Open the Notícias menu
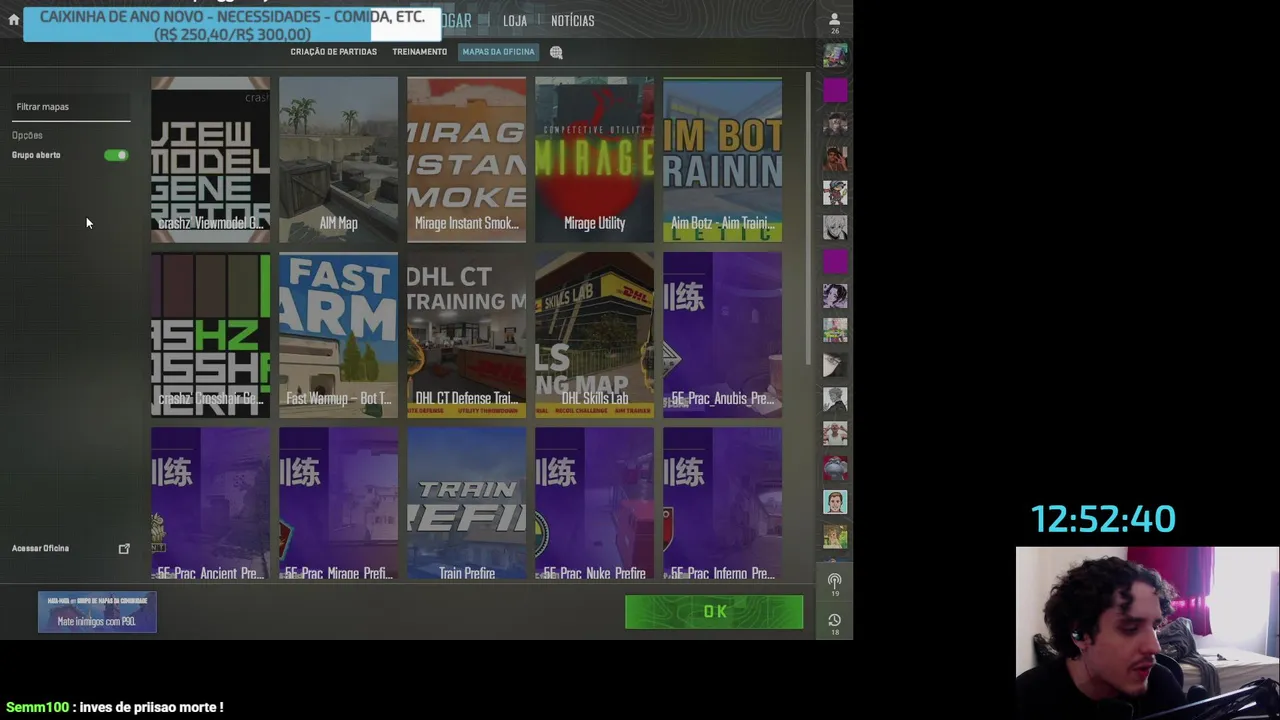The height and width of the screenshot is (720, 1280). point(572,21)
